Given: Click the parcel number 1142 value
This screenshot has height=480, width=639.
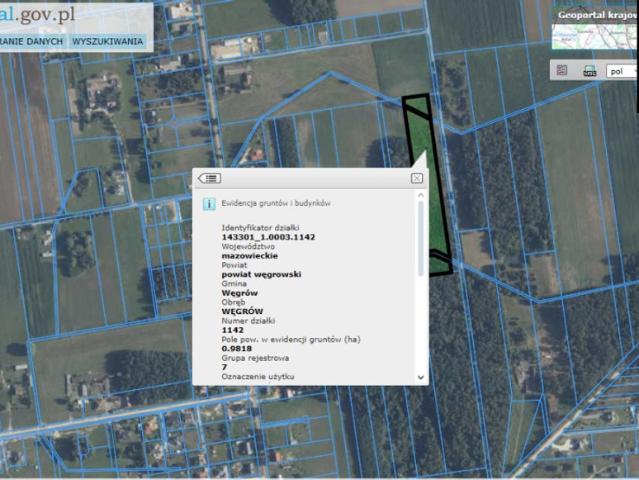Looking at the screenshot, I should point(232,330).
